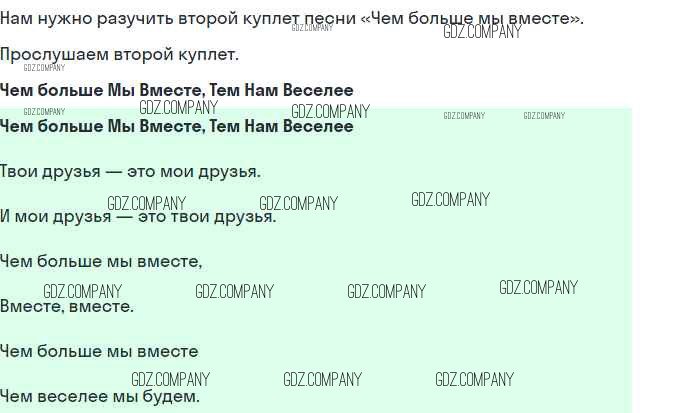The width and height of the screenshot is (680, 413).
Task: Click the large GDZ.COMPANY watermark under the song title
Action: click(482, 32)
